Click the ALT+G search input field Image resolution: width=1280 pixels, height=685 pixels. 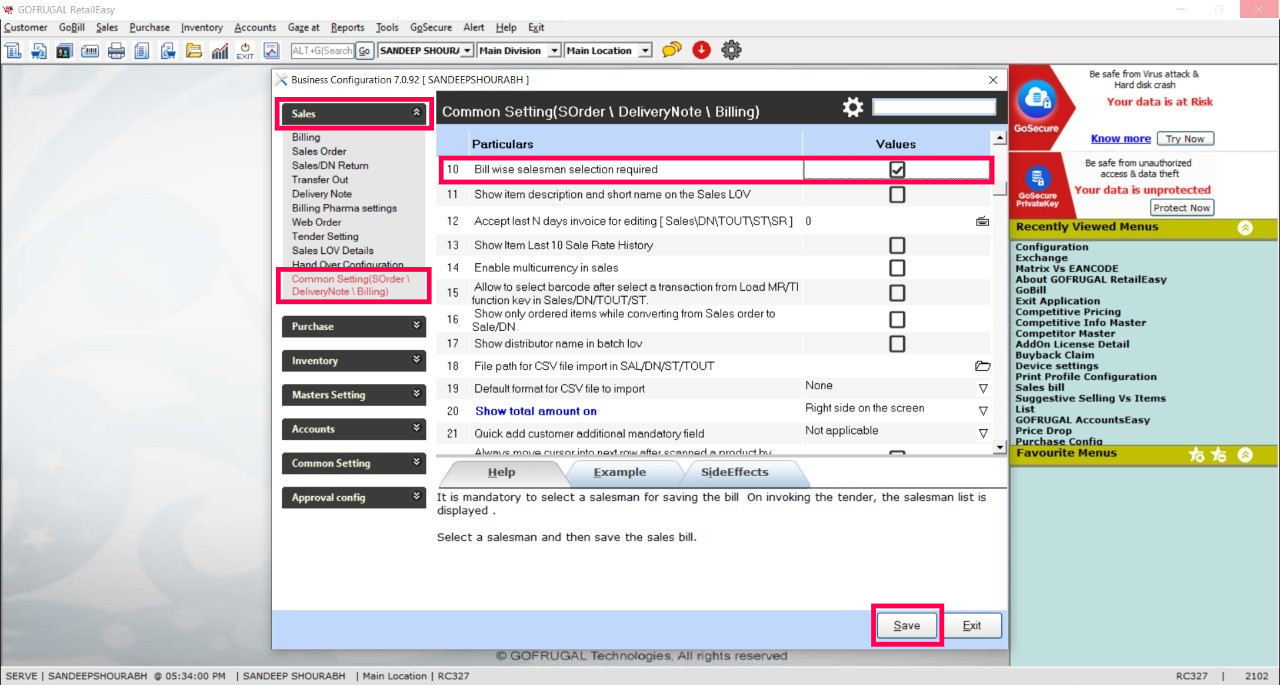point(321,51)
